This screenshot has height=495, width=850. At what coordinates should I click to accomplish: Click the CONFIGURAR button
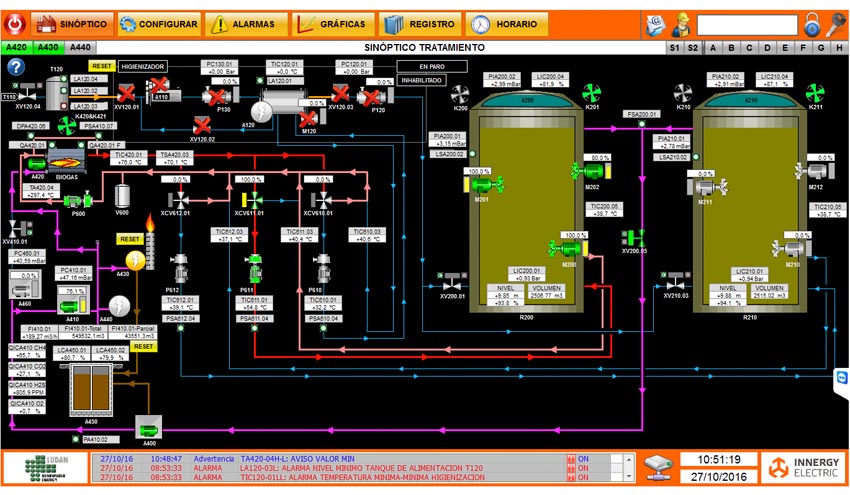point(158,24)
